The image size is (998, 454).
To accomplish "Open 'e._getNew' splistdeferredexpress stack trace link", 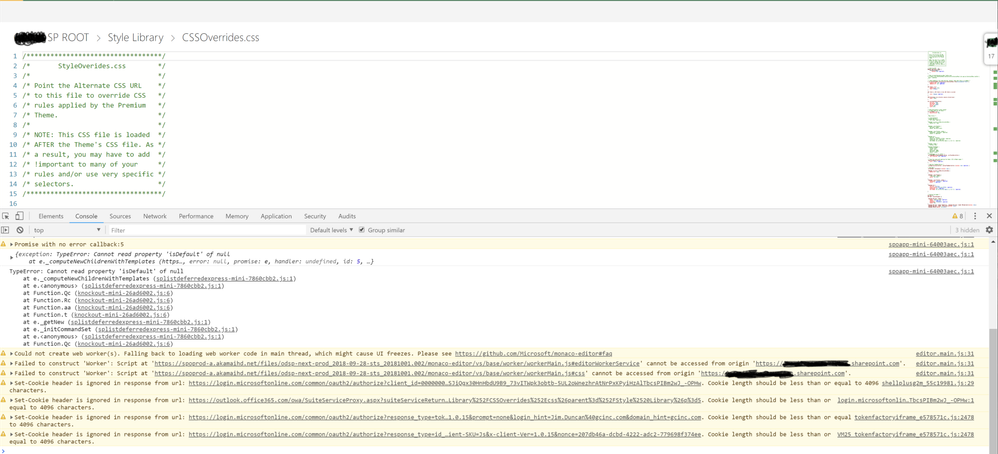I will (140, 322).
